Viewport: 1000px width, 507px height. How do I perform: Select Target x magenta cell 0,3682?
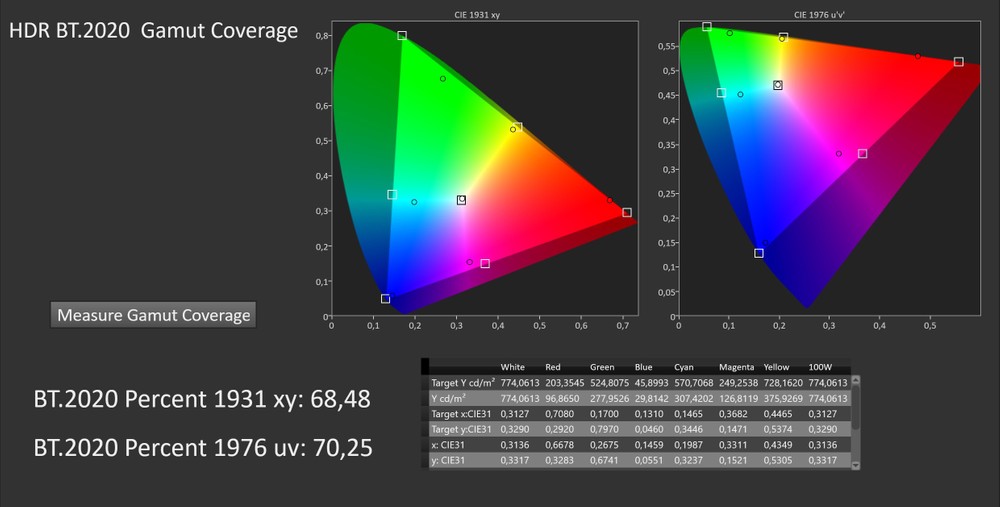coord(733,414)
